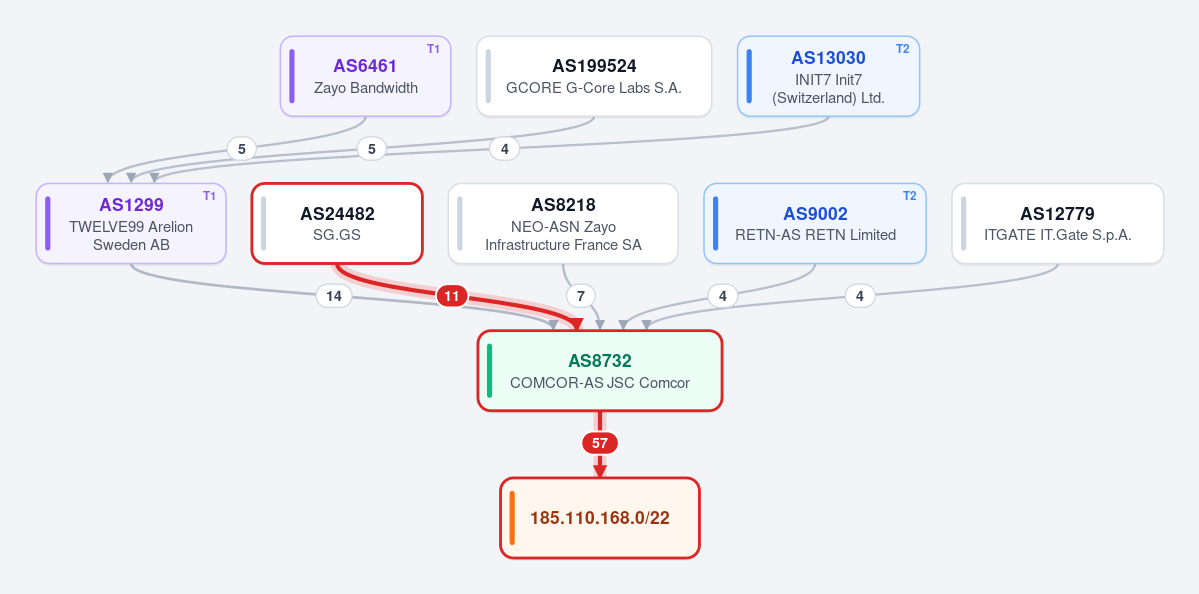Select the AS1299 TWELVE99 Arelion node

[131, 223]
